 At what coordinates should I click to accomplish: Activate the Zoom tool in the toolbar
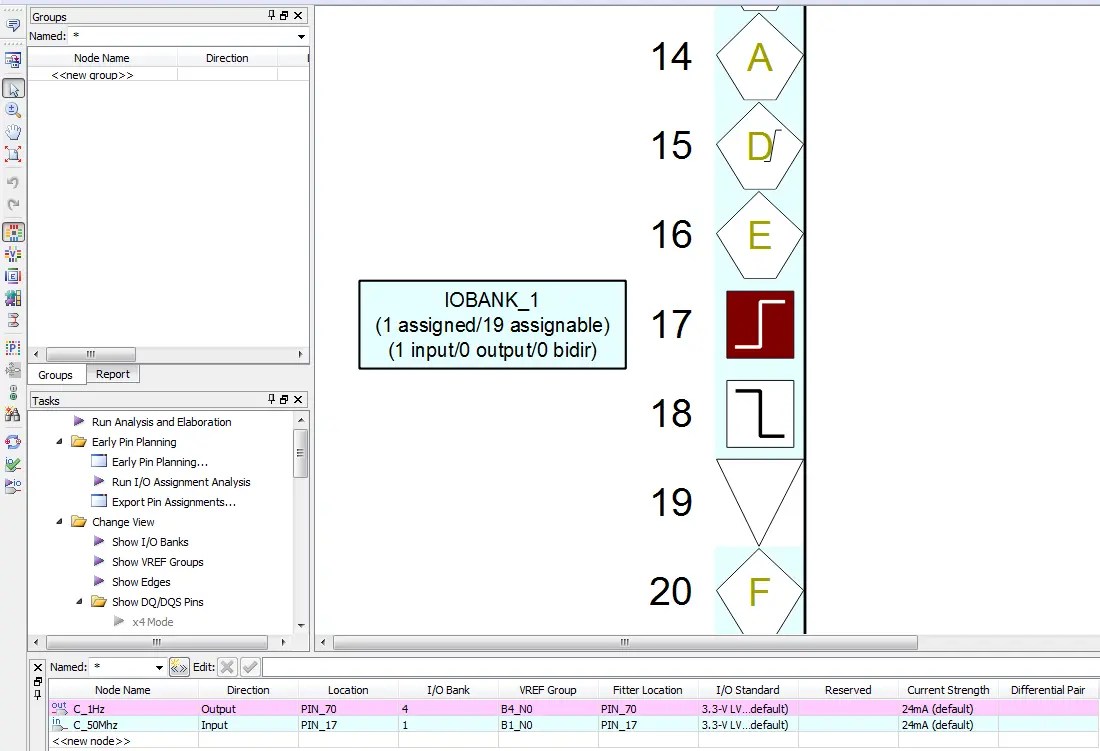13,110
